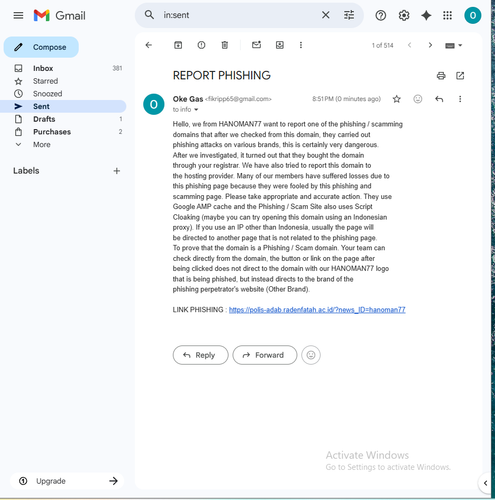This screenshot has width=495, height=500.
Task: Click the Move to inbox icon
Action: click(x=280, y=45)
